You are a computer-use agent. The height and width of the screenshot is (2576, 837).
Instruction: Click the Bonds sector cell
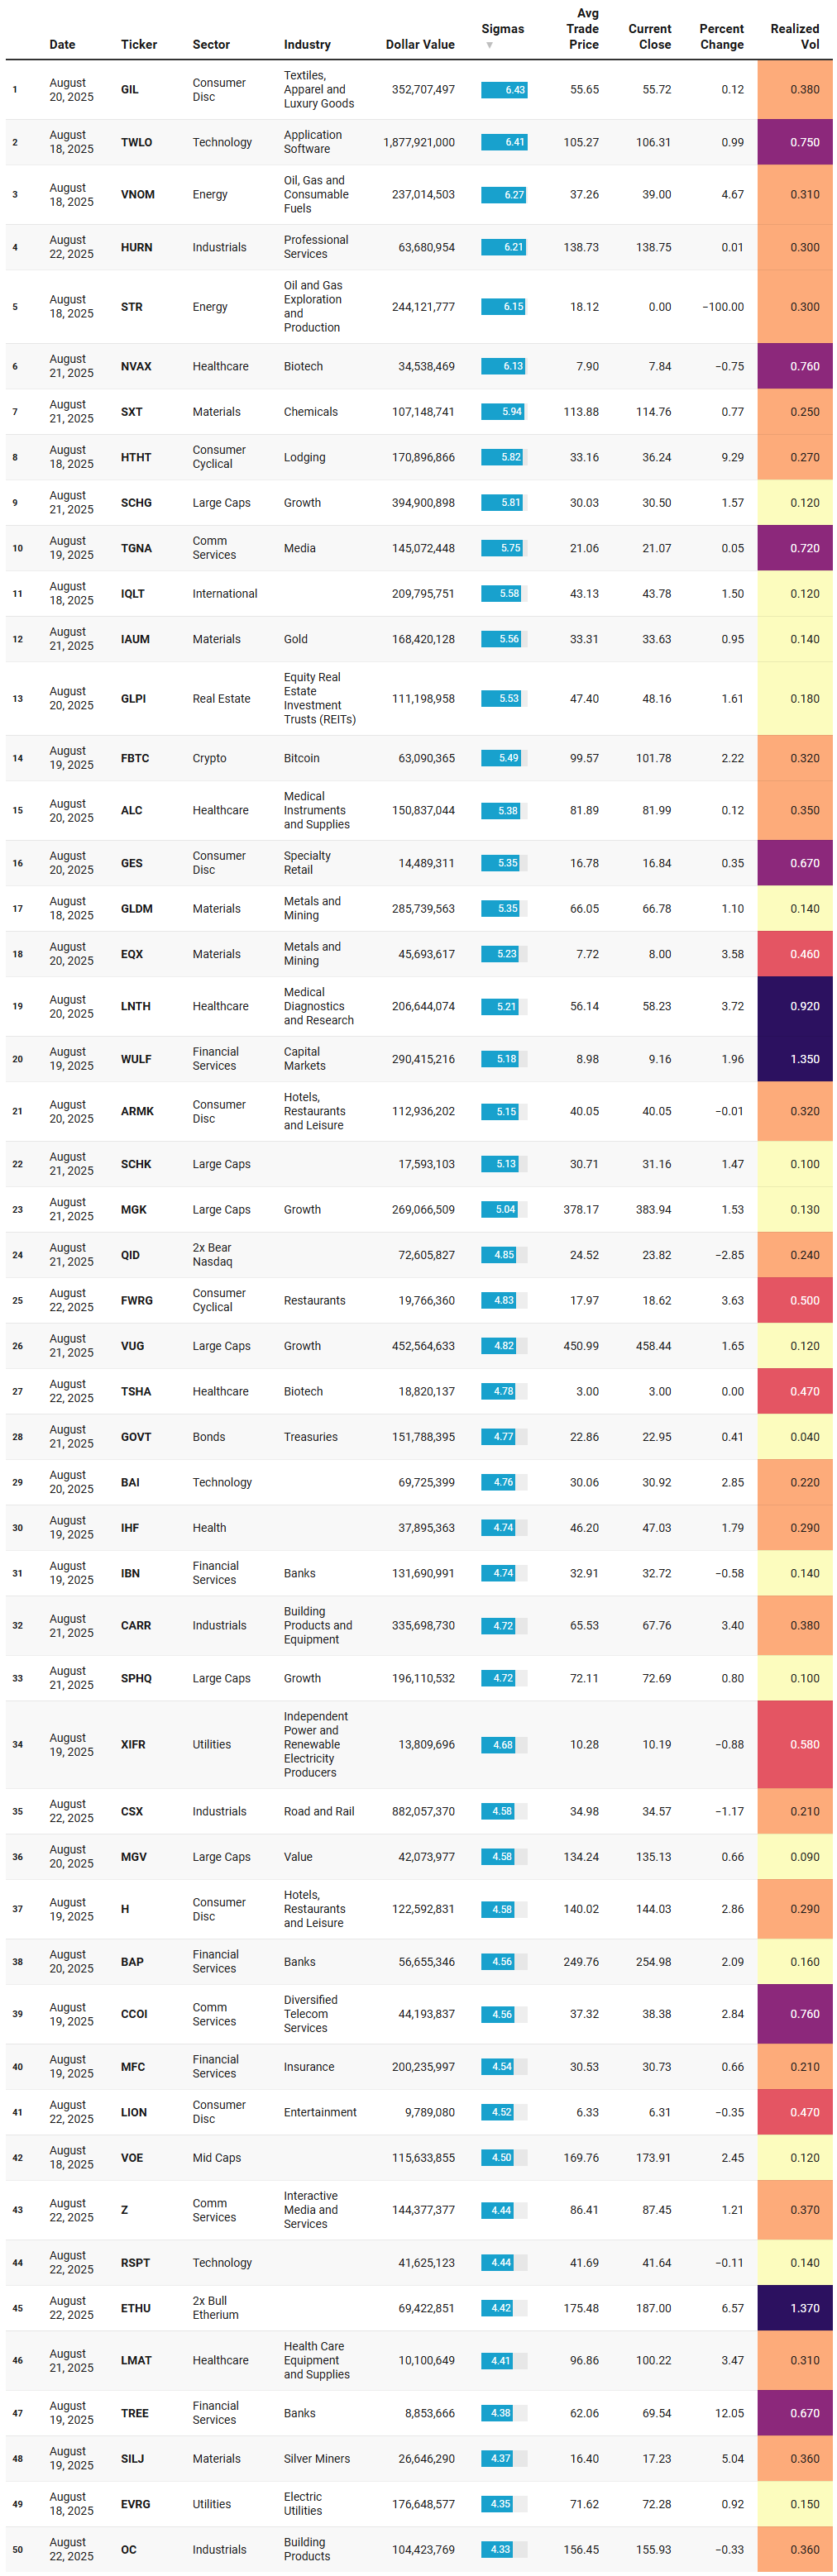point(209,1437)
